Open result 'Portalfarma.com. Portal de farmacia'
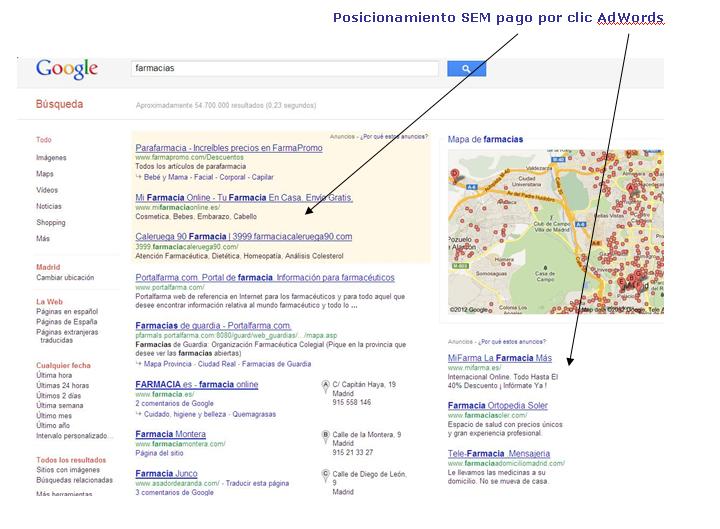720x529 pixels. [265, 277]
